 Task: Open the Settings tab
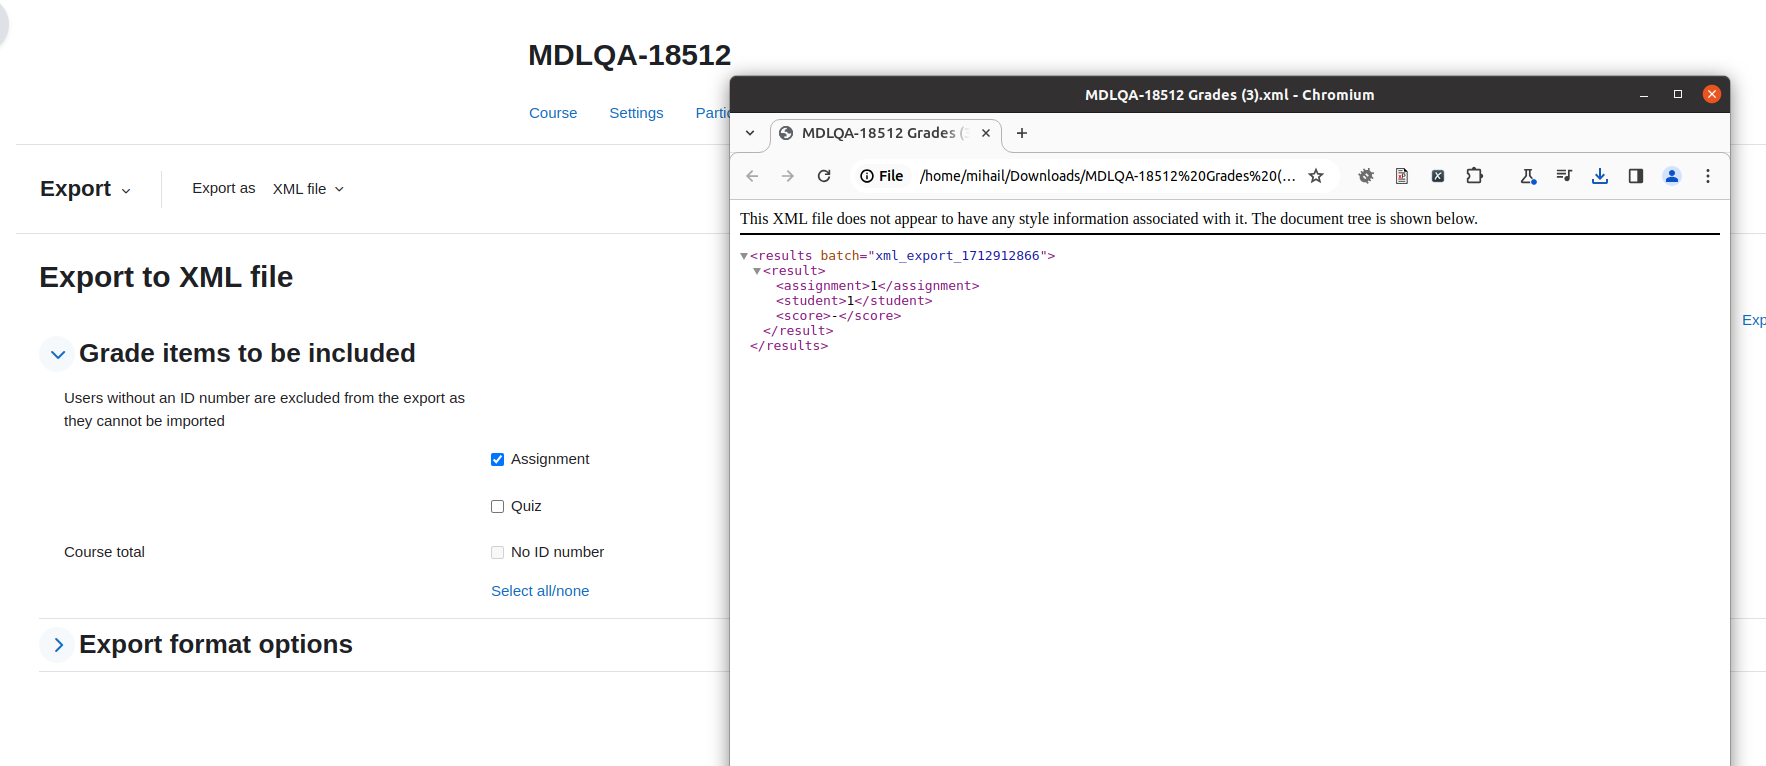click(x=636, y=113)
